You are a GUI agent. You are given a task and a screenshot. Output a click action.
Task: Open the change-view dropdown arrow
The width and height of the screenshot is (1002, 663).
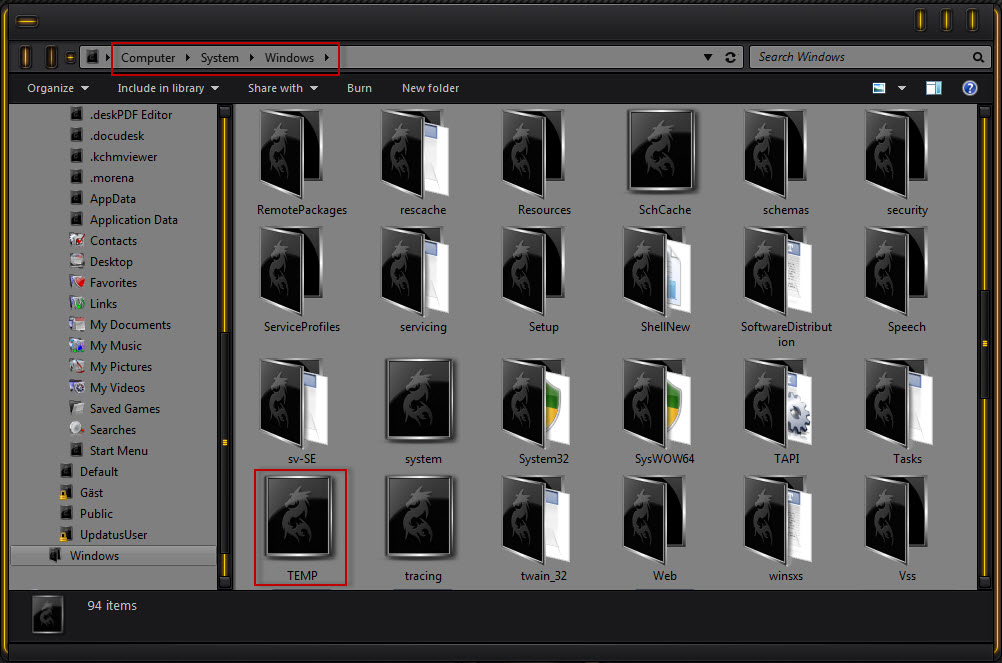coord(902,88)
